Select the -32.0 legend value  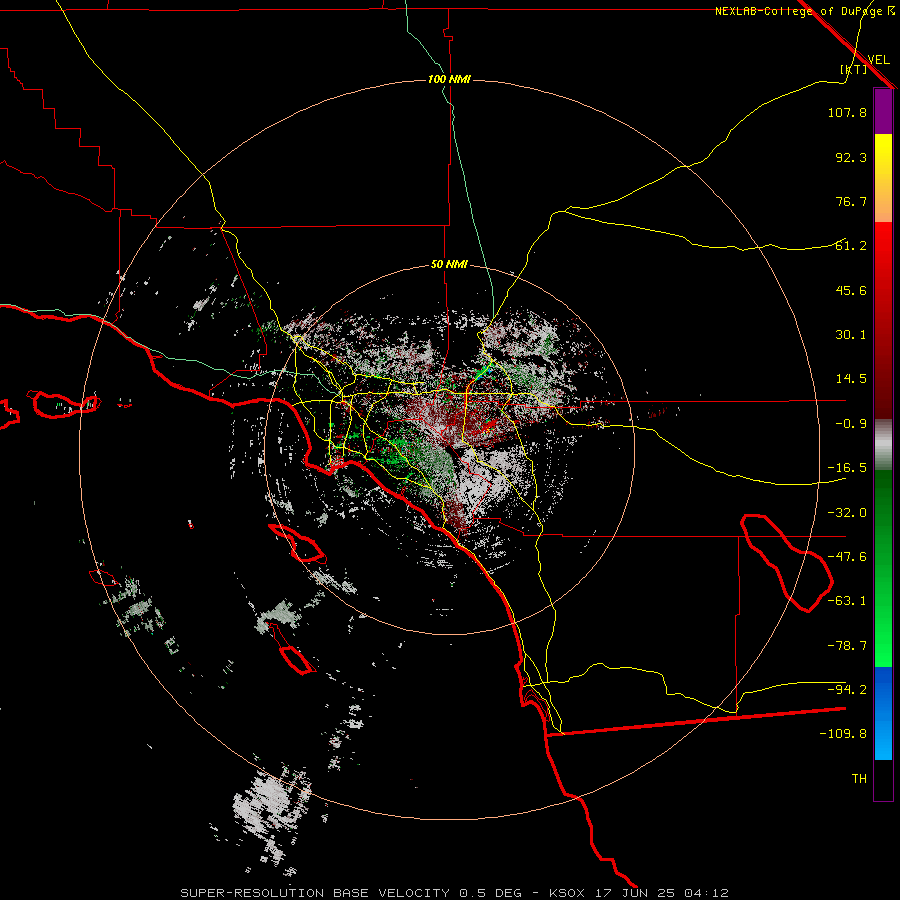(x=847, y=513)
